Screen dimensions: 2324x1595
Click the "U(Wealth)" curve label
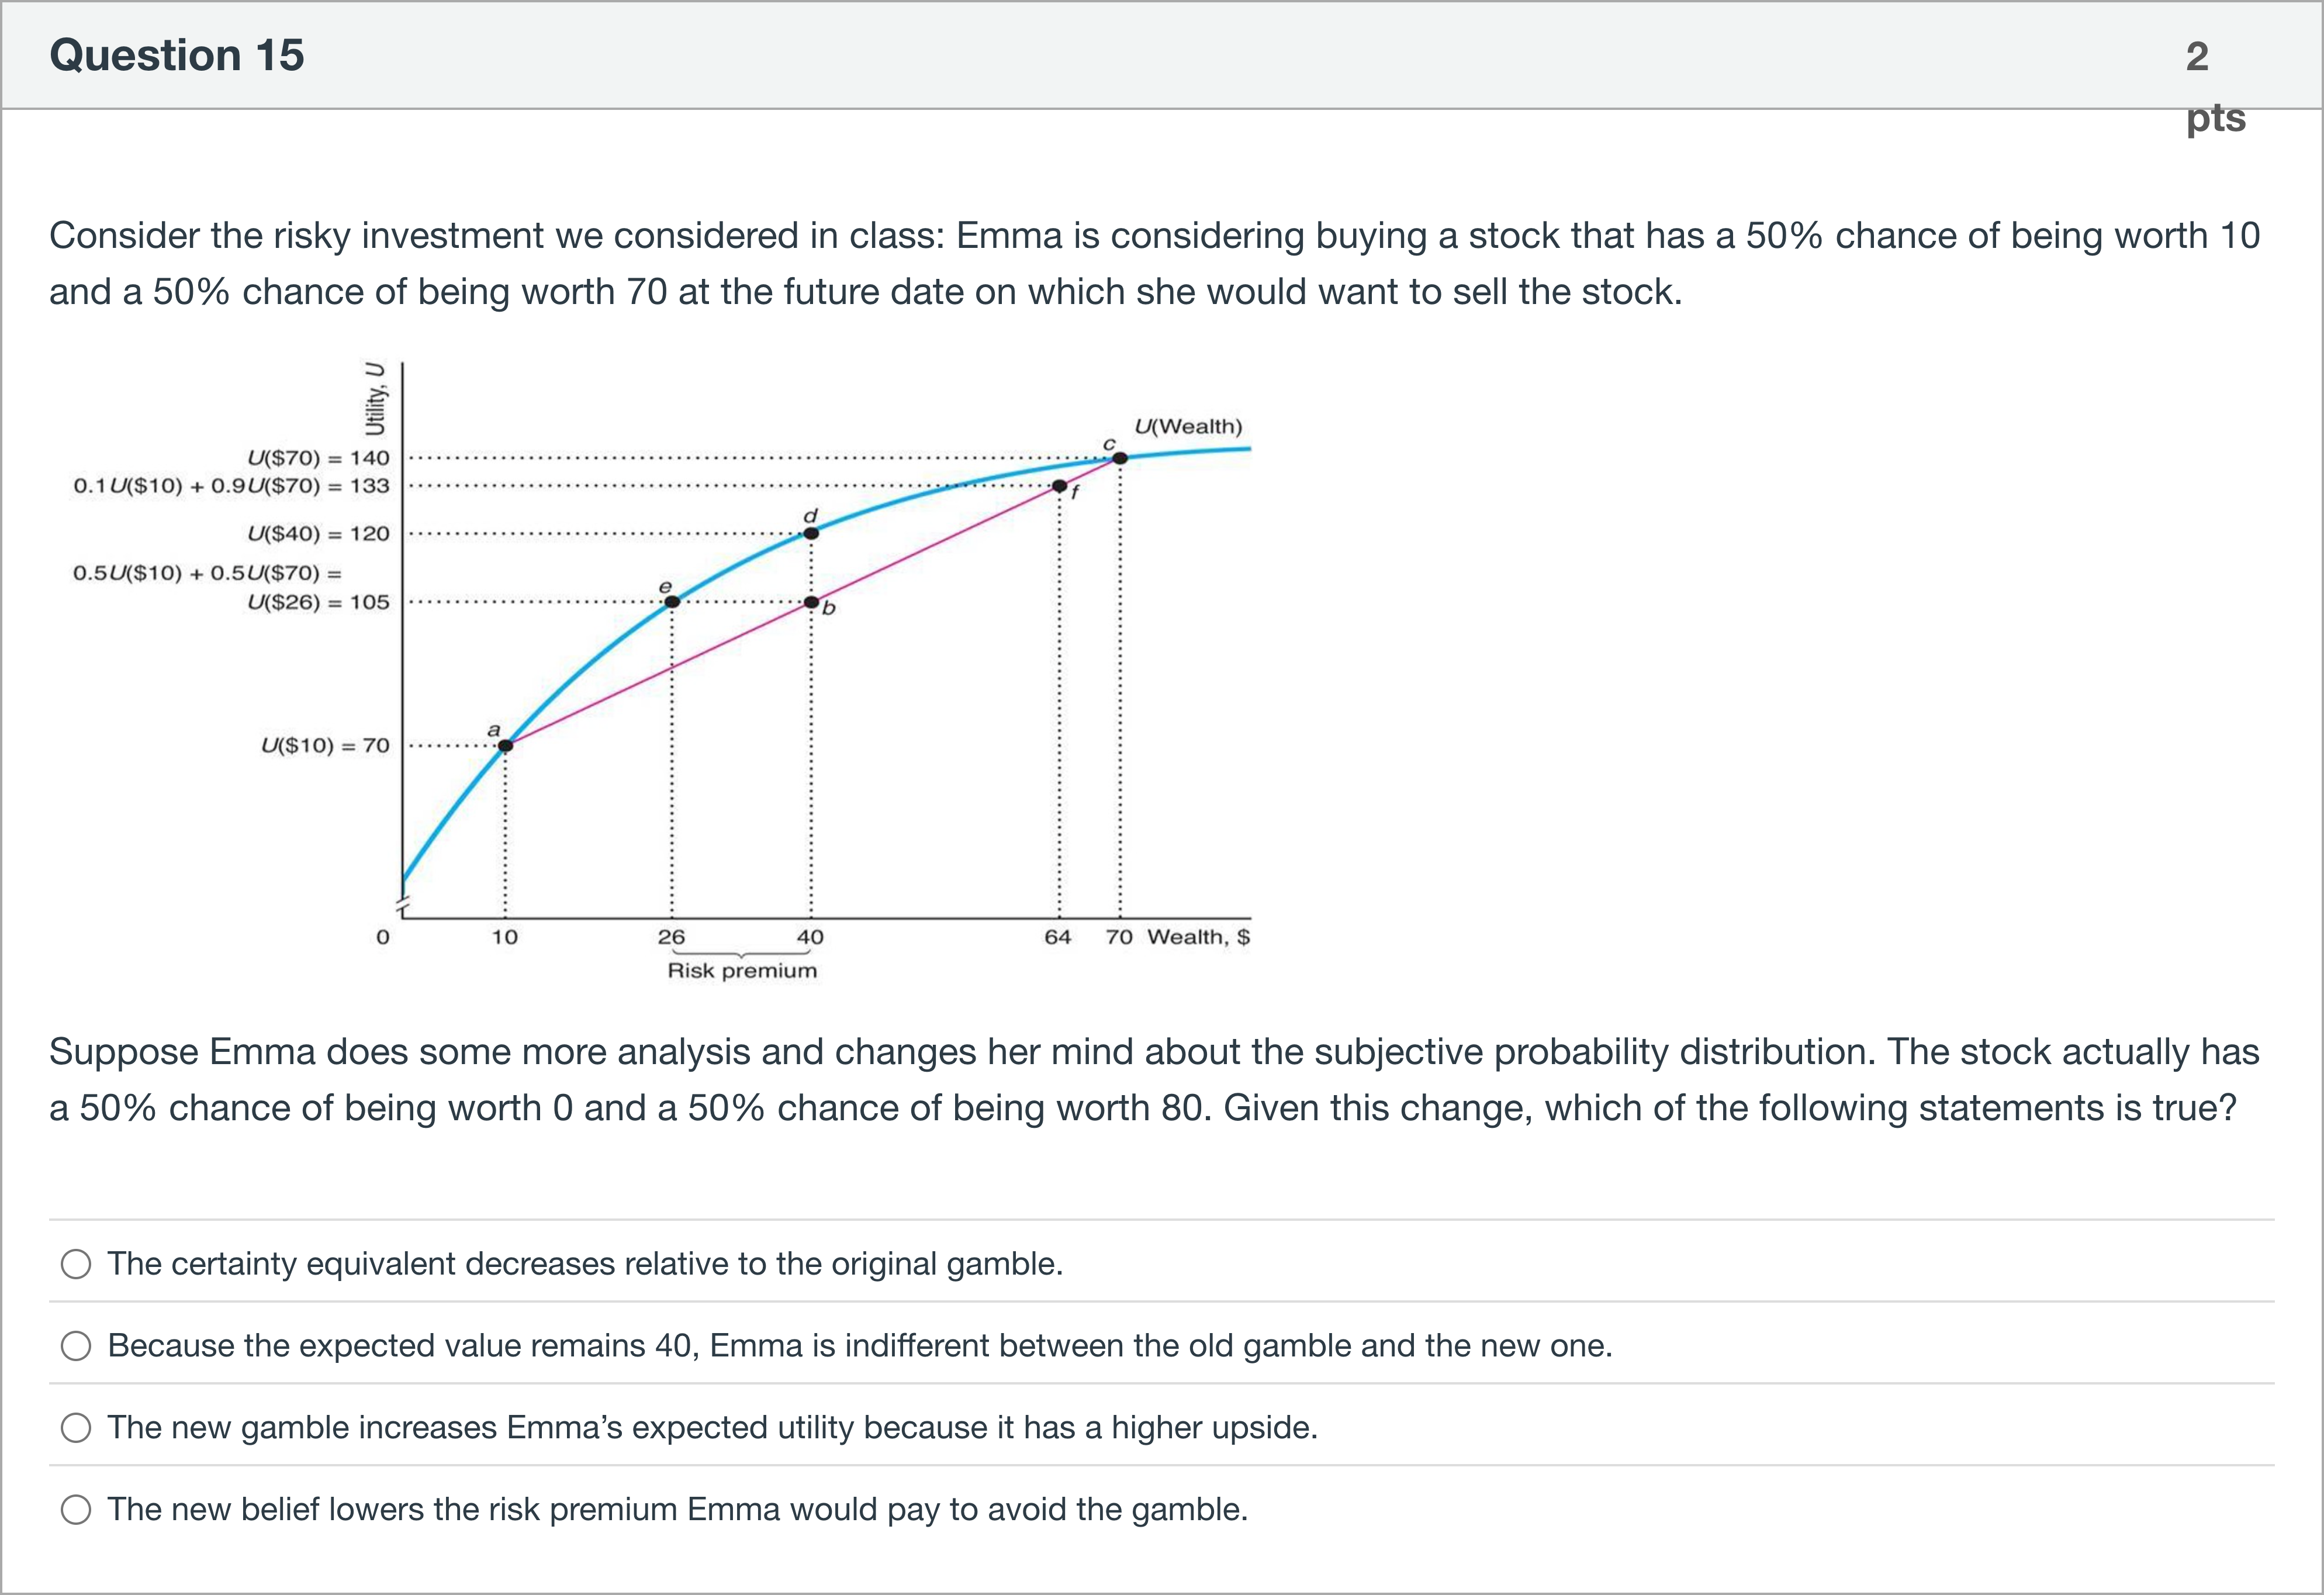[x=1188, y=426]
